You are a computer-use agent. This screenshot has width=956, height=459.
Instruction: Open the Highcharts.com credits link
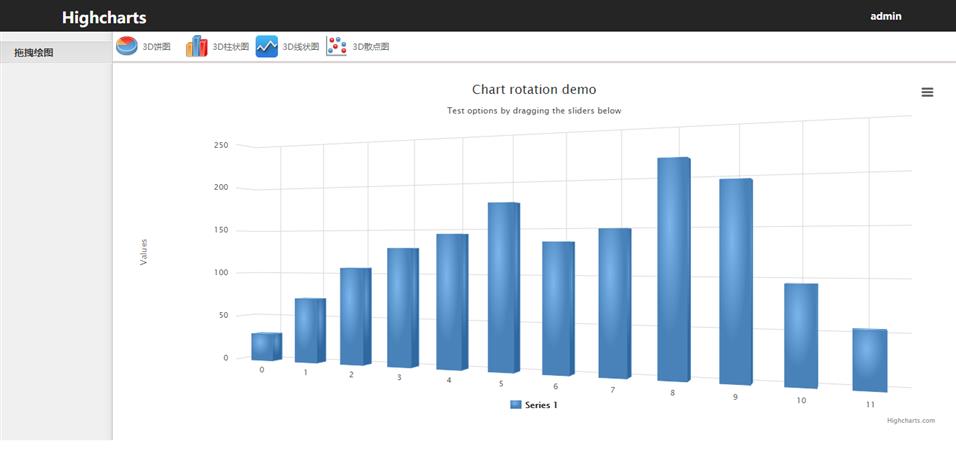[x=910, y=420]
